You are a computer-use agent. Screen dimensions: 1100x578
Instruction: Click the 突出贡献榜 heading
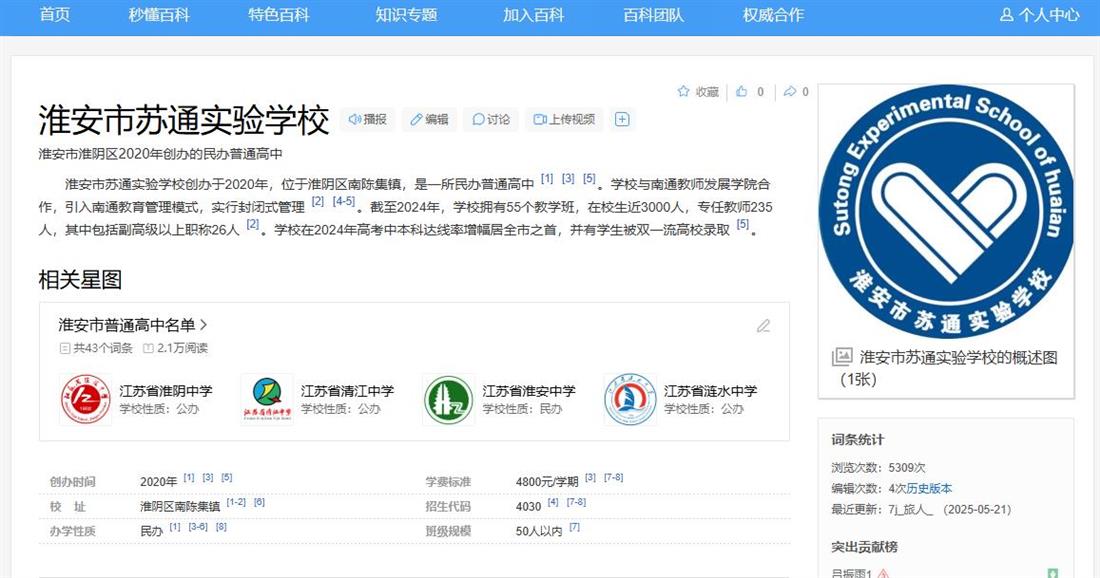point(864,547)
